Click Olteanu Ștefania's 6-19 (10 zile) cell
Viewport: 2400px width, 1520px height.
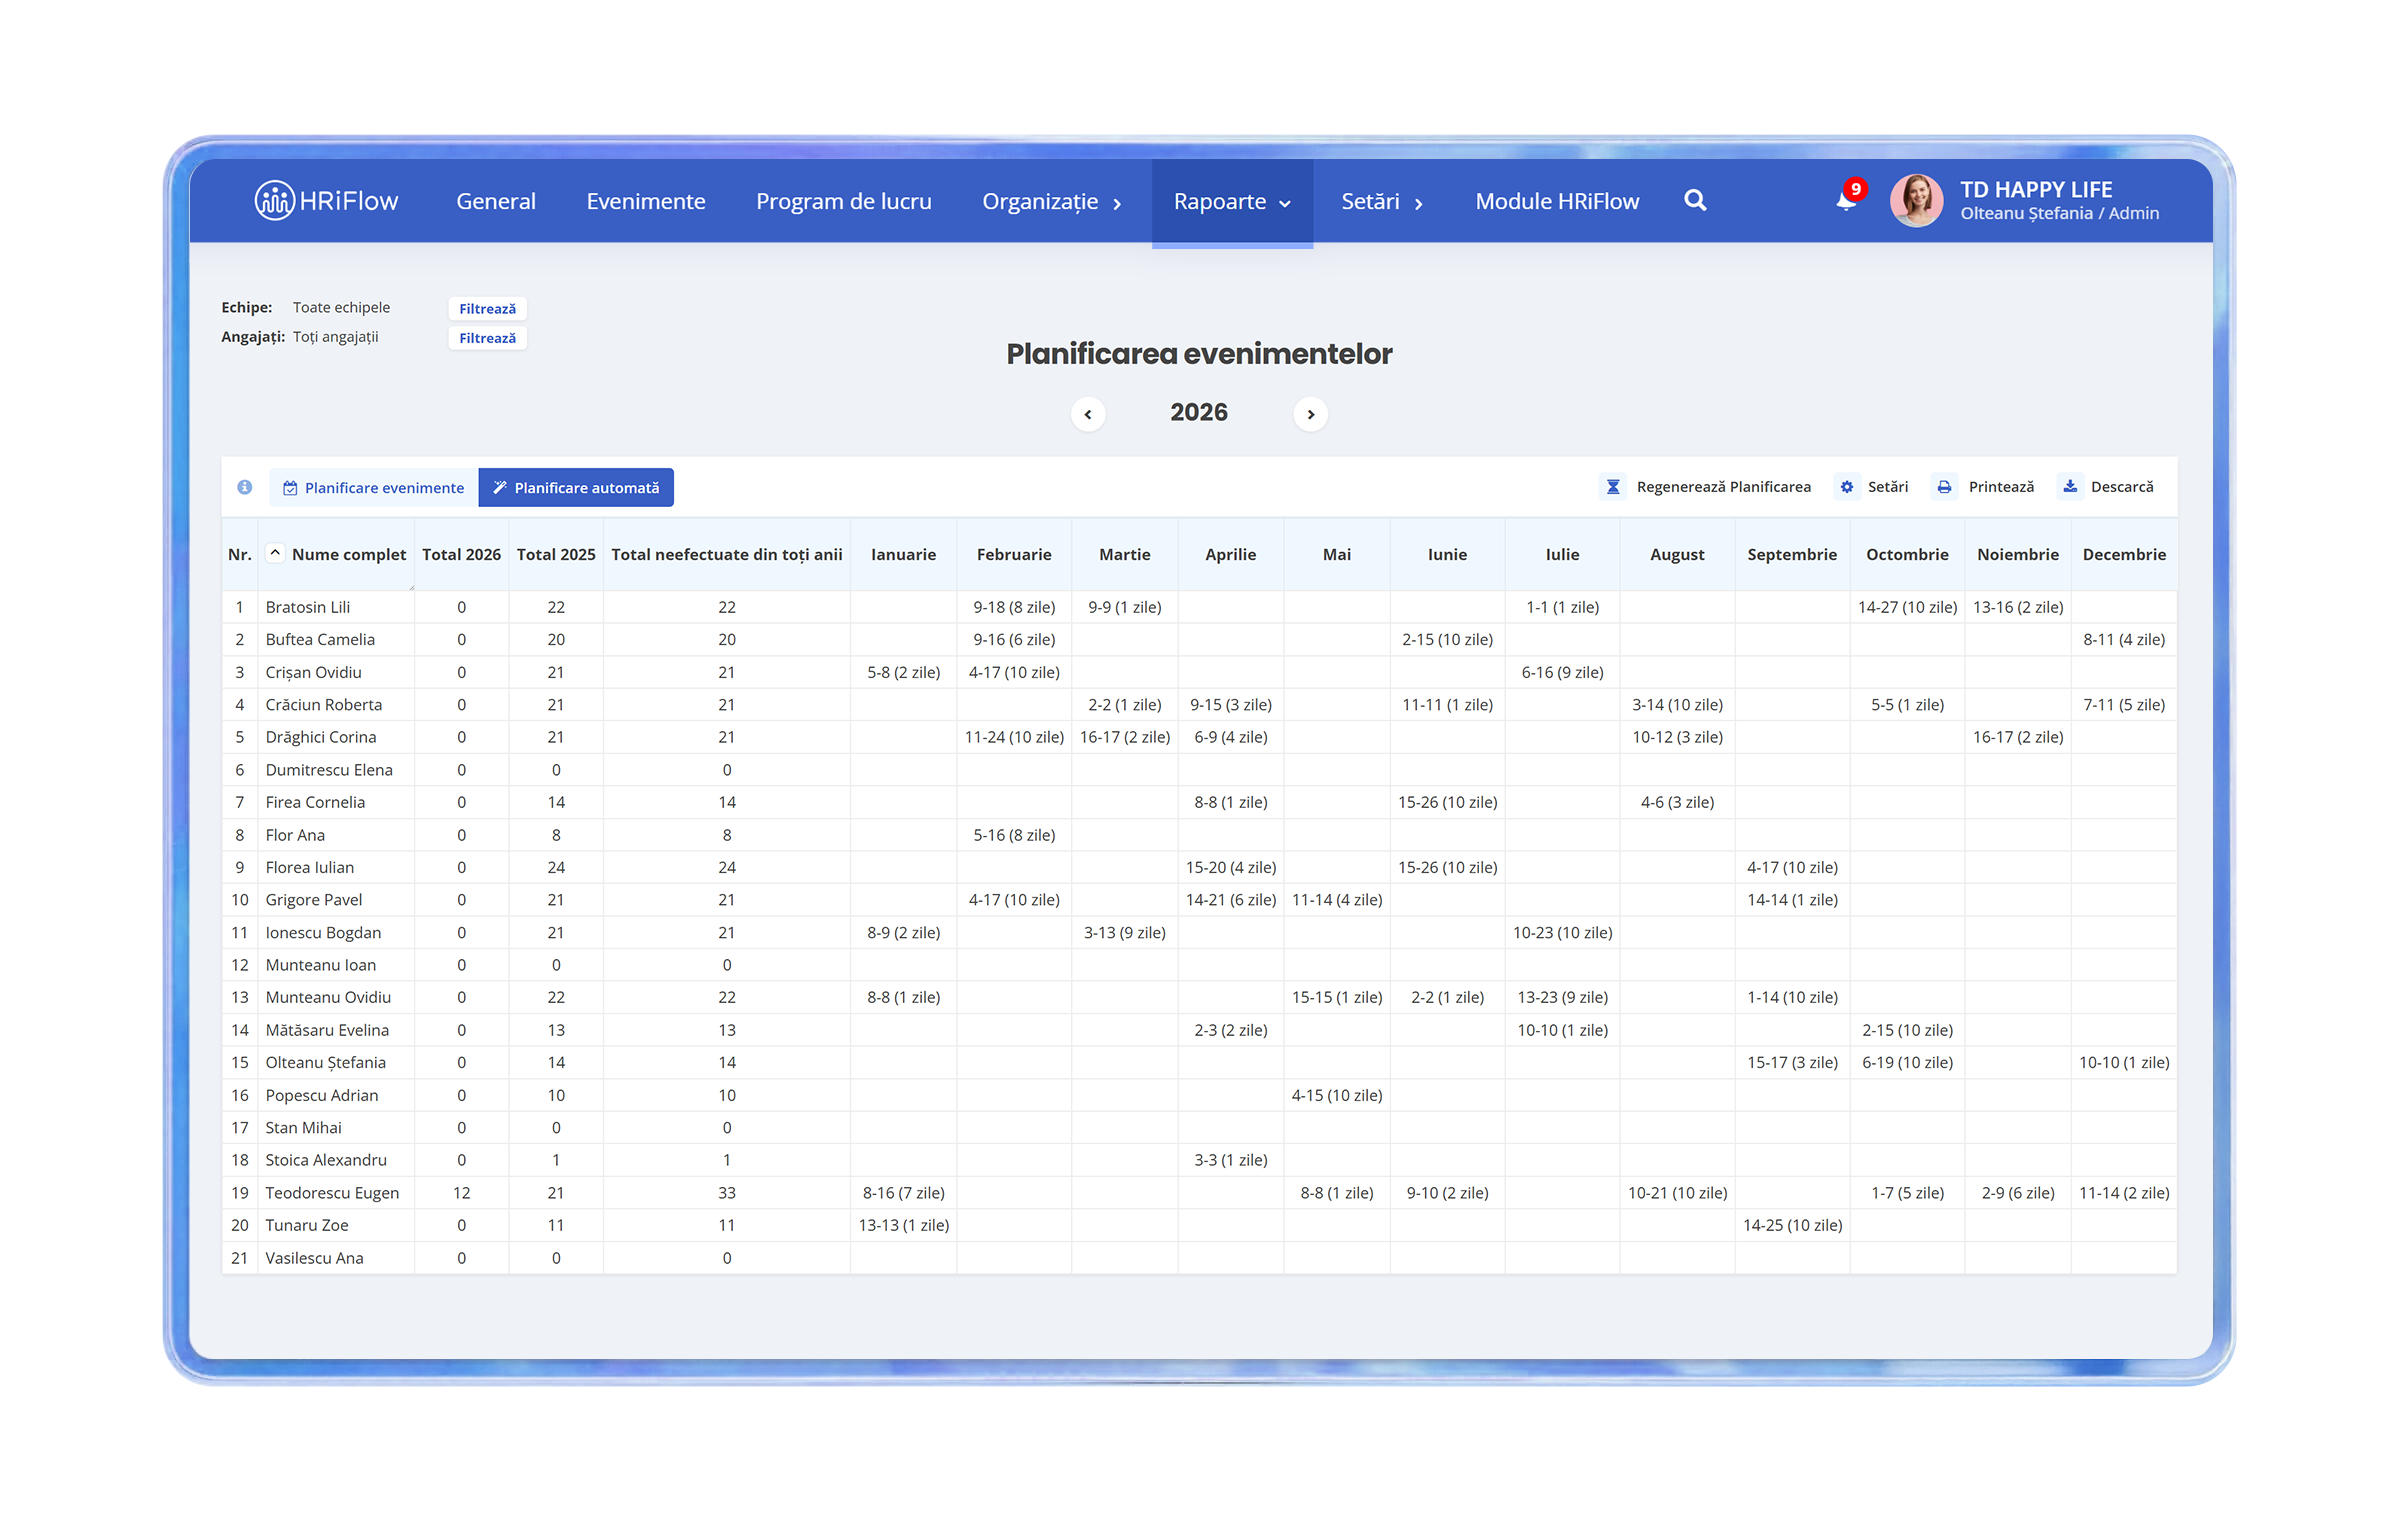click(x=1907, y=1062)
